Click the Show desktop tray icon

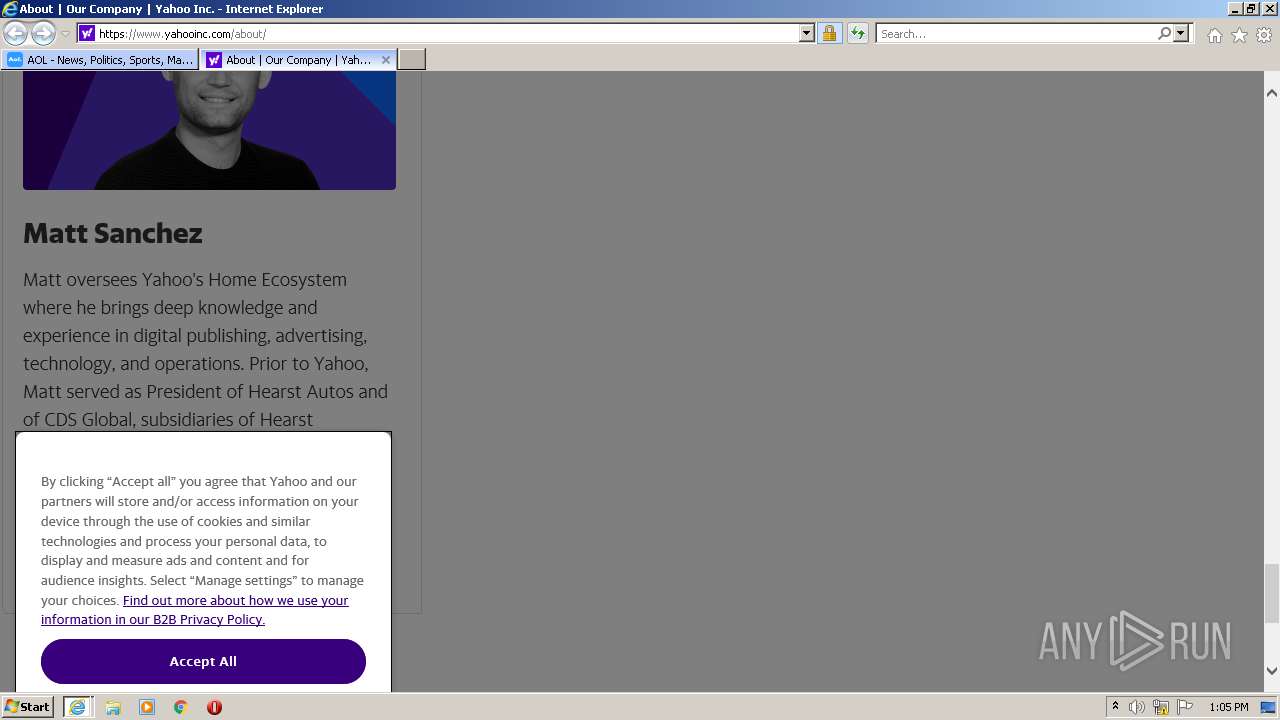tap(1268, 707)
